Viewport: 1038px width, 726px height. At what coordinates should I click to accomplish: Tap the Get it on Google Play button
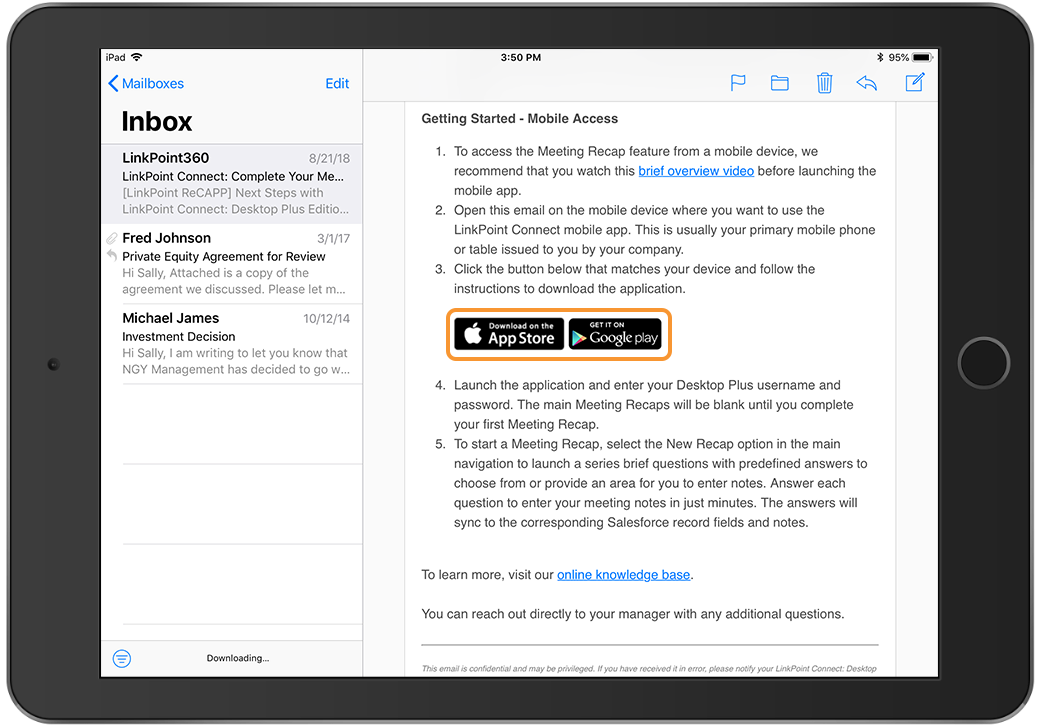(615, 334)
